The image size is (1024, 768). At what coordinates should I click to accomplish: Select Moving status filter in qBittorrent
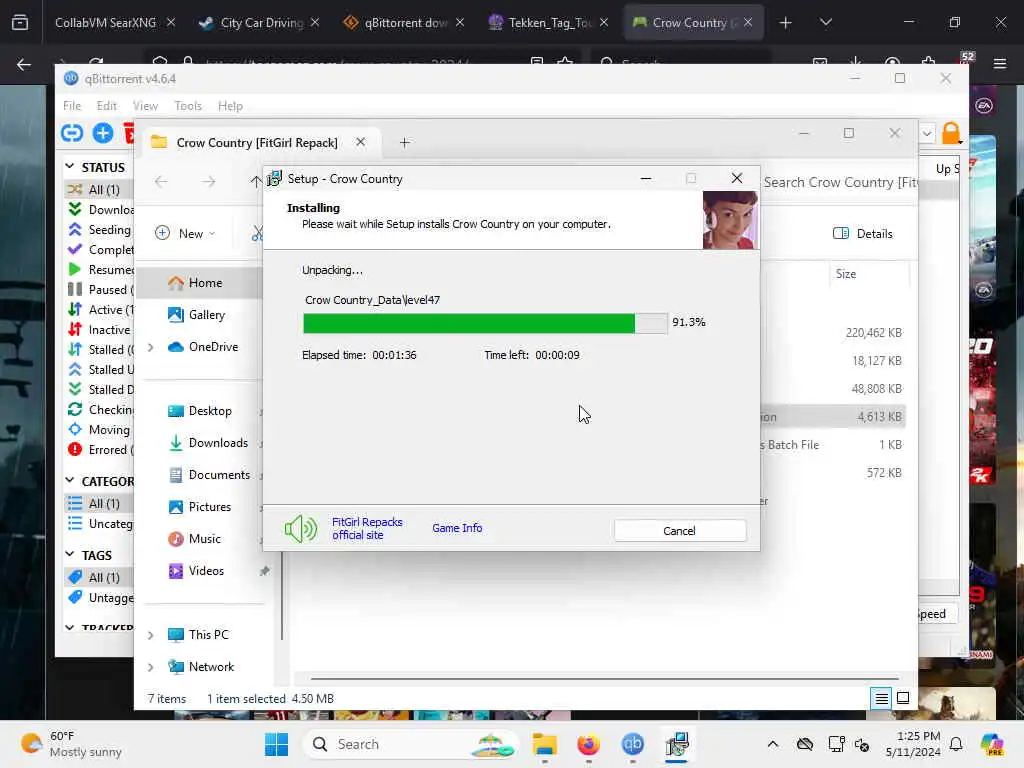100,430
